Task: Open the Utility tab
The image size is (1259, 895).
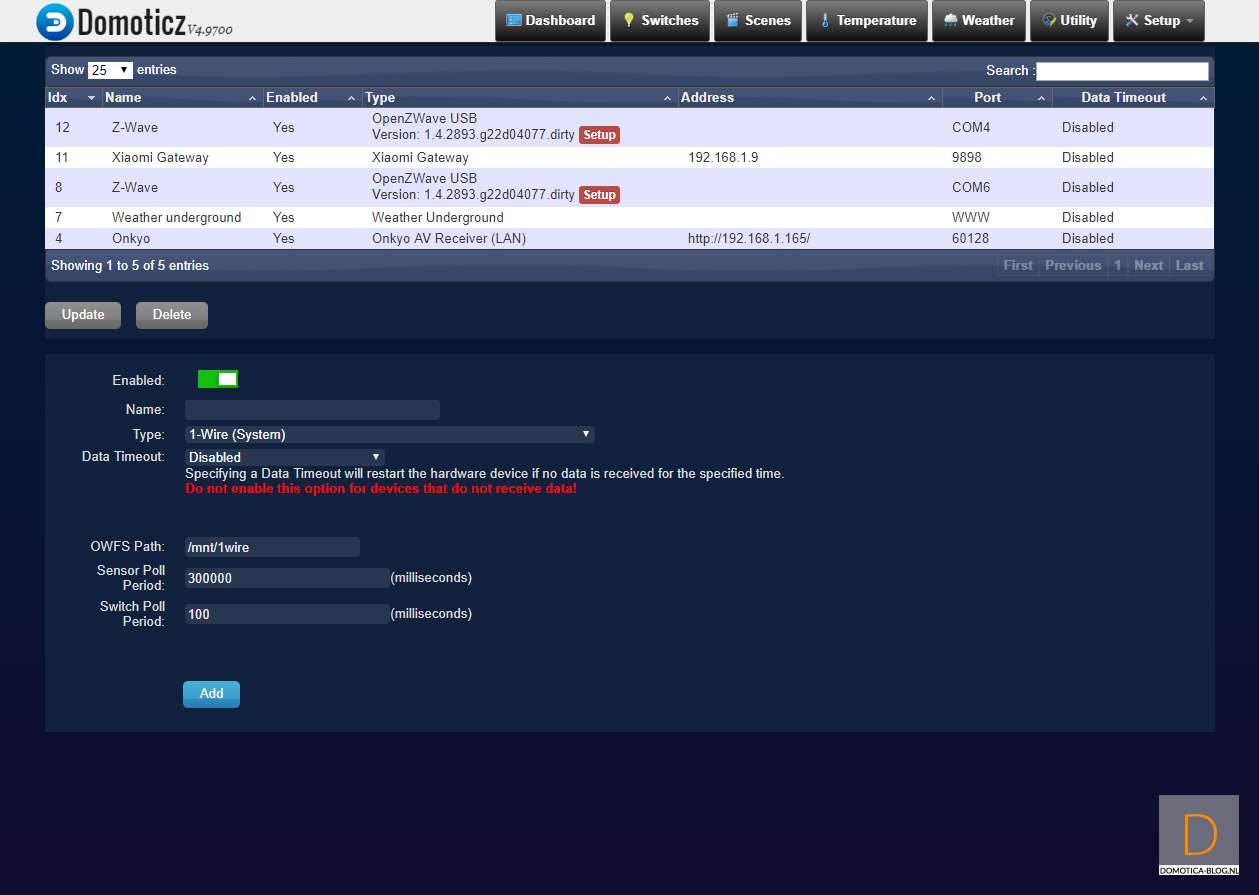Action: [1069, 21]
